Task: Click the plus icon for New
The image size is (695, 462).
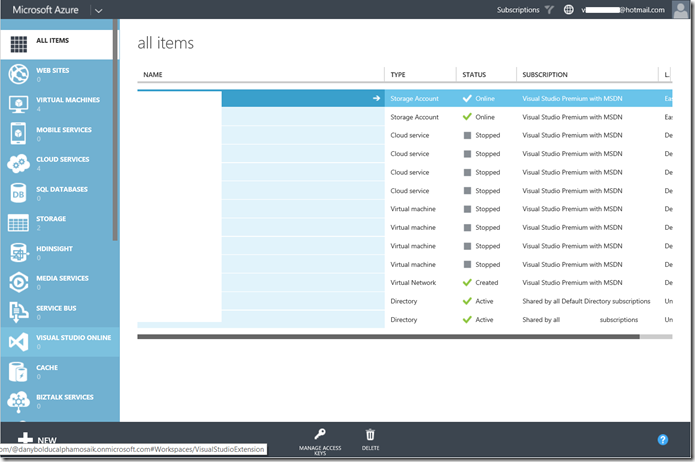Action: (x=25, y=438)
